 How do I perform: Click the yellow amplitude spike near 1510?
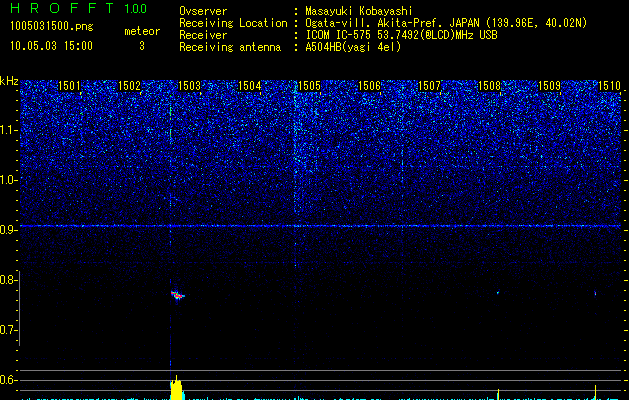(595, 392)
